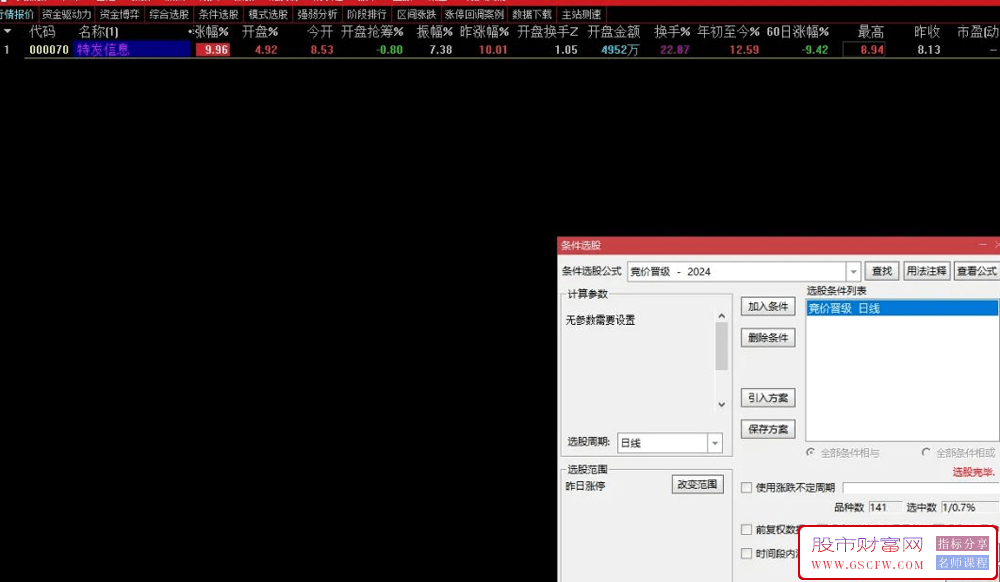This screenshot has height=582, width=1000.
Task: Sort by the 昨收 column header
Action: point(927,31)
